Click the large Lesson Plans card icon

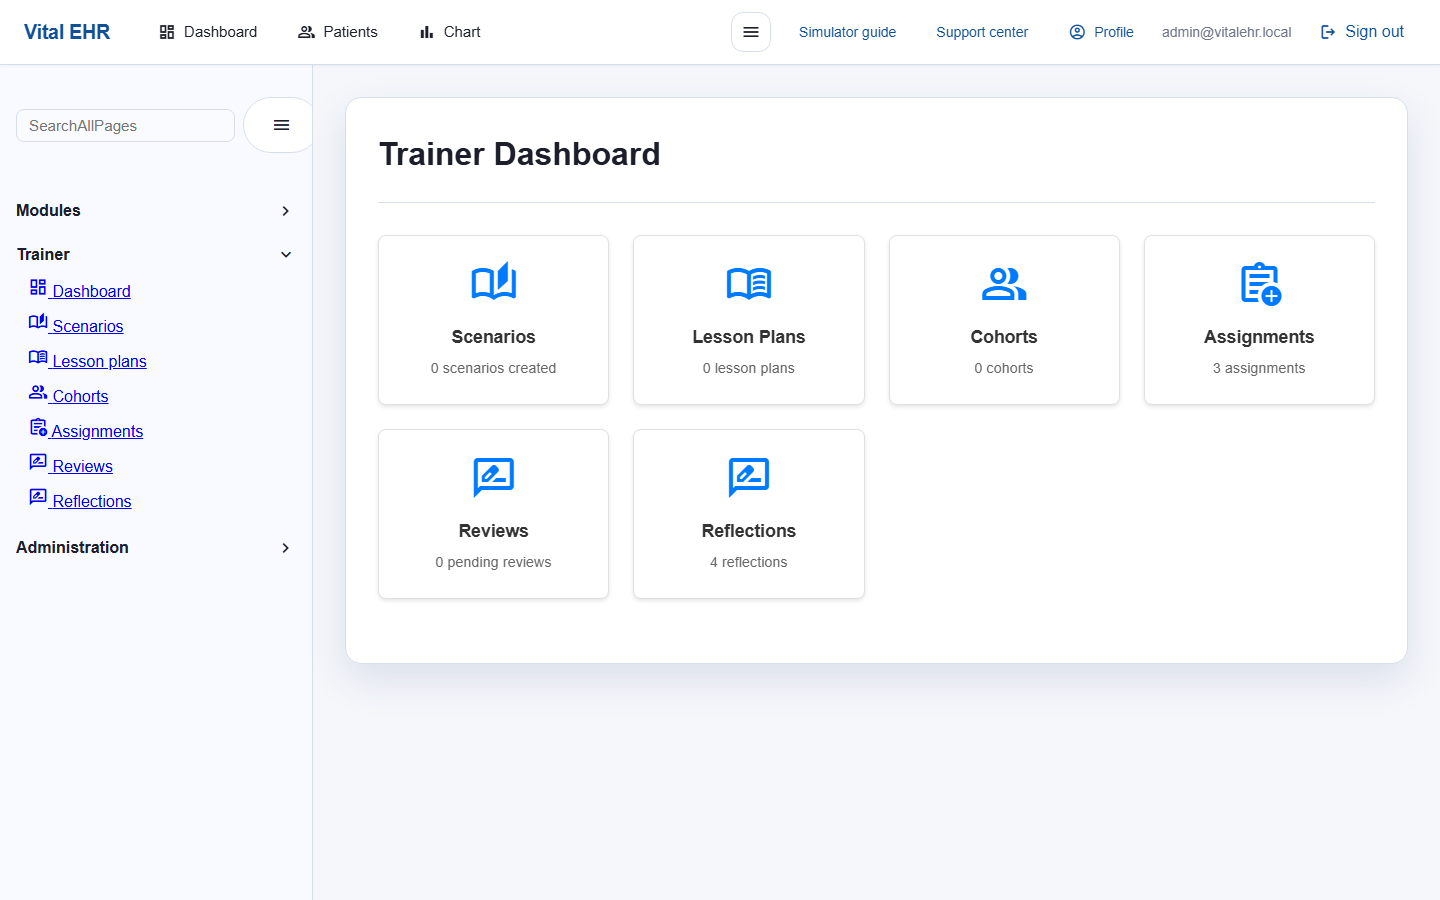pyautogui.click(x=749, y=284)
